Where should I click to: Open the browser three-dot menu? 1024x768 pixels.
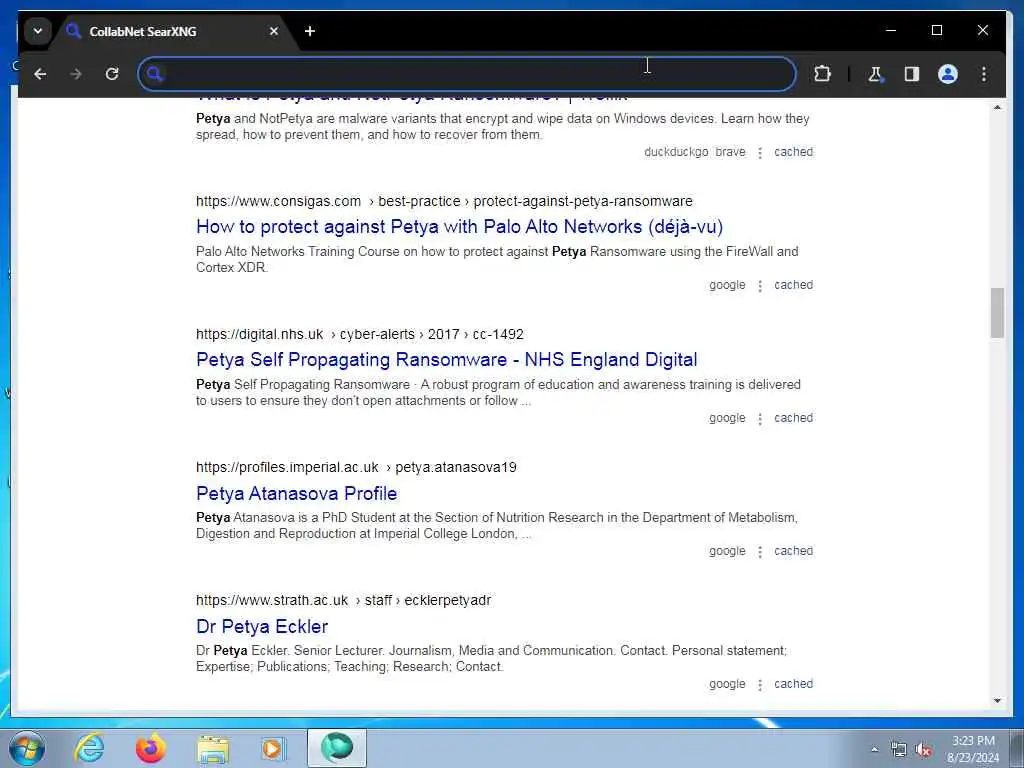tap(984, 74)
